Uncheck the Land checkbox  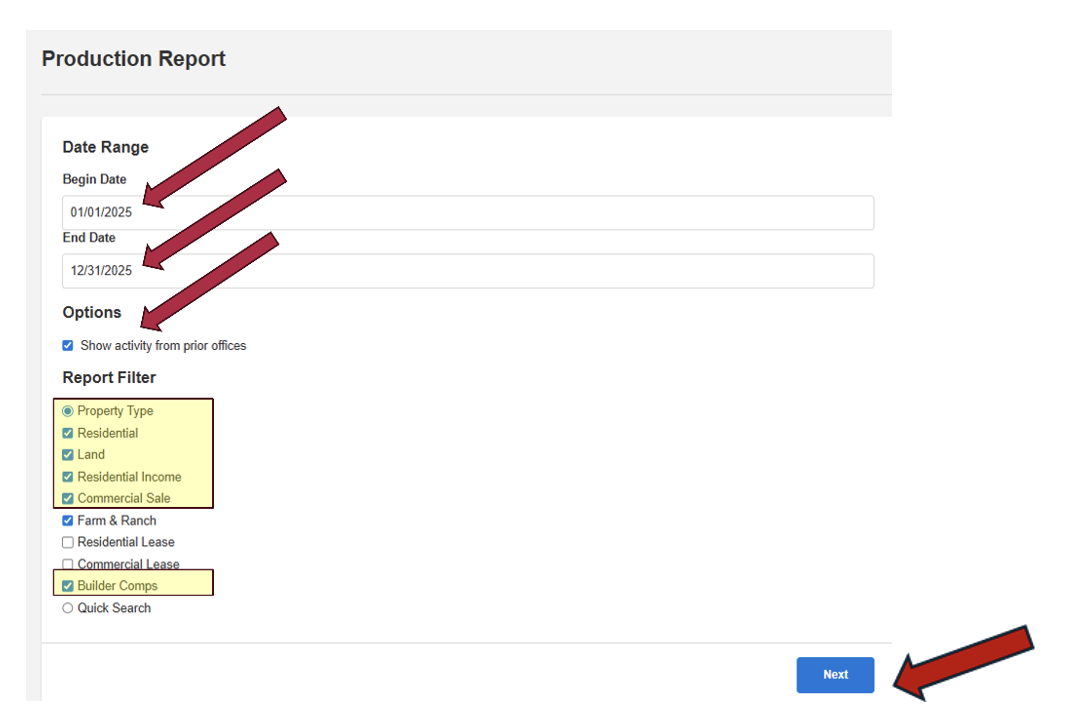(x=68, y=455)
